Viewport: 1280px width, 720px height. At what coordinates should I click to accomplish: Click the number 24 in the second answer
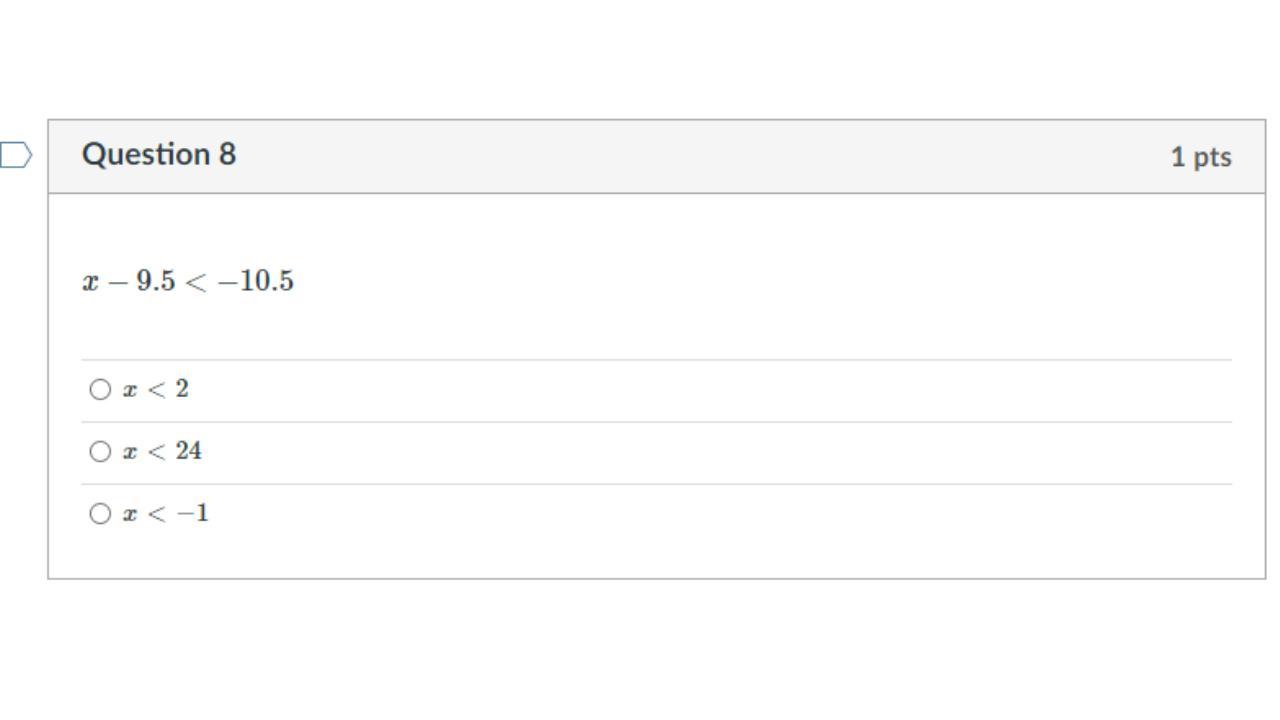(189, 452)
